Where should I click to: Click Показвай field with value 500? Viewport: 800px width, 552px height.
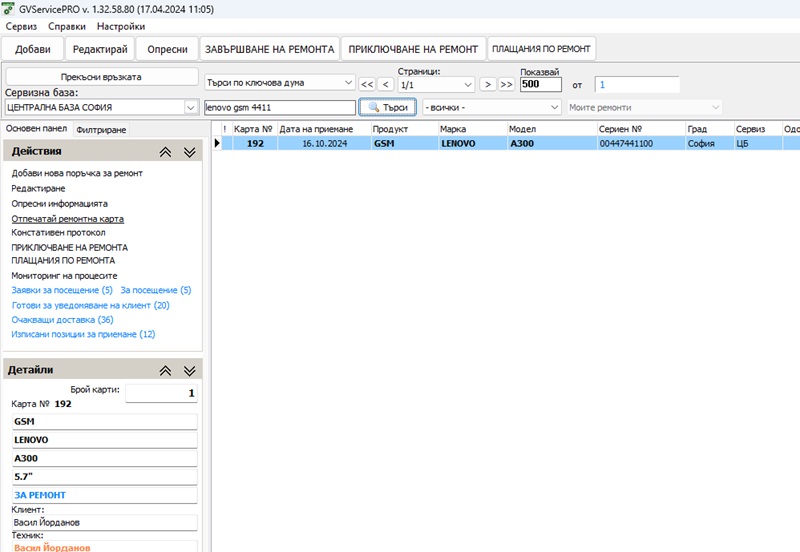click(541, 84)
